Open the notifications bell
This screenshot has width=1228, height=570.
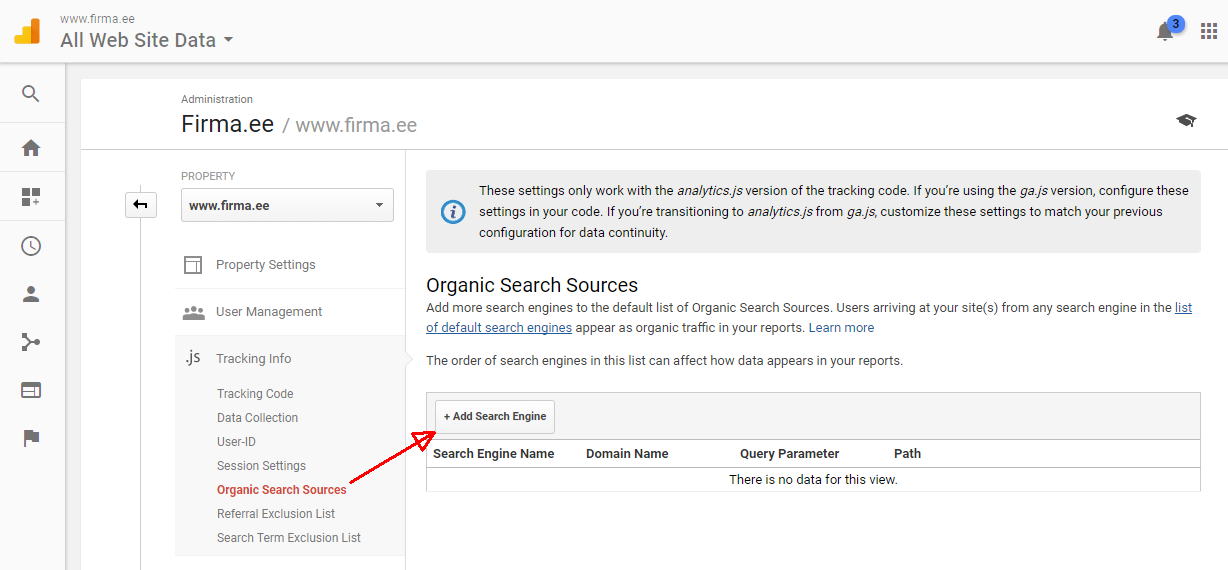1165,31
